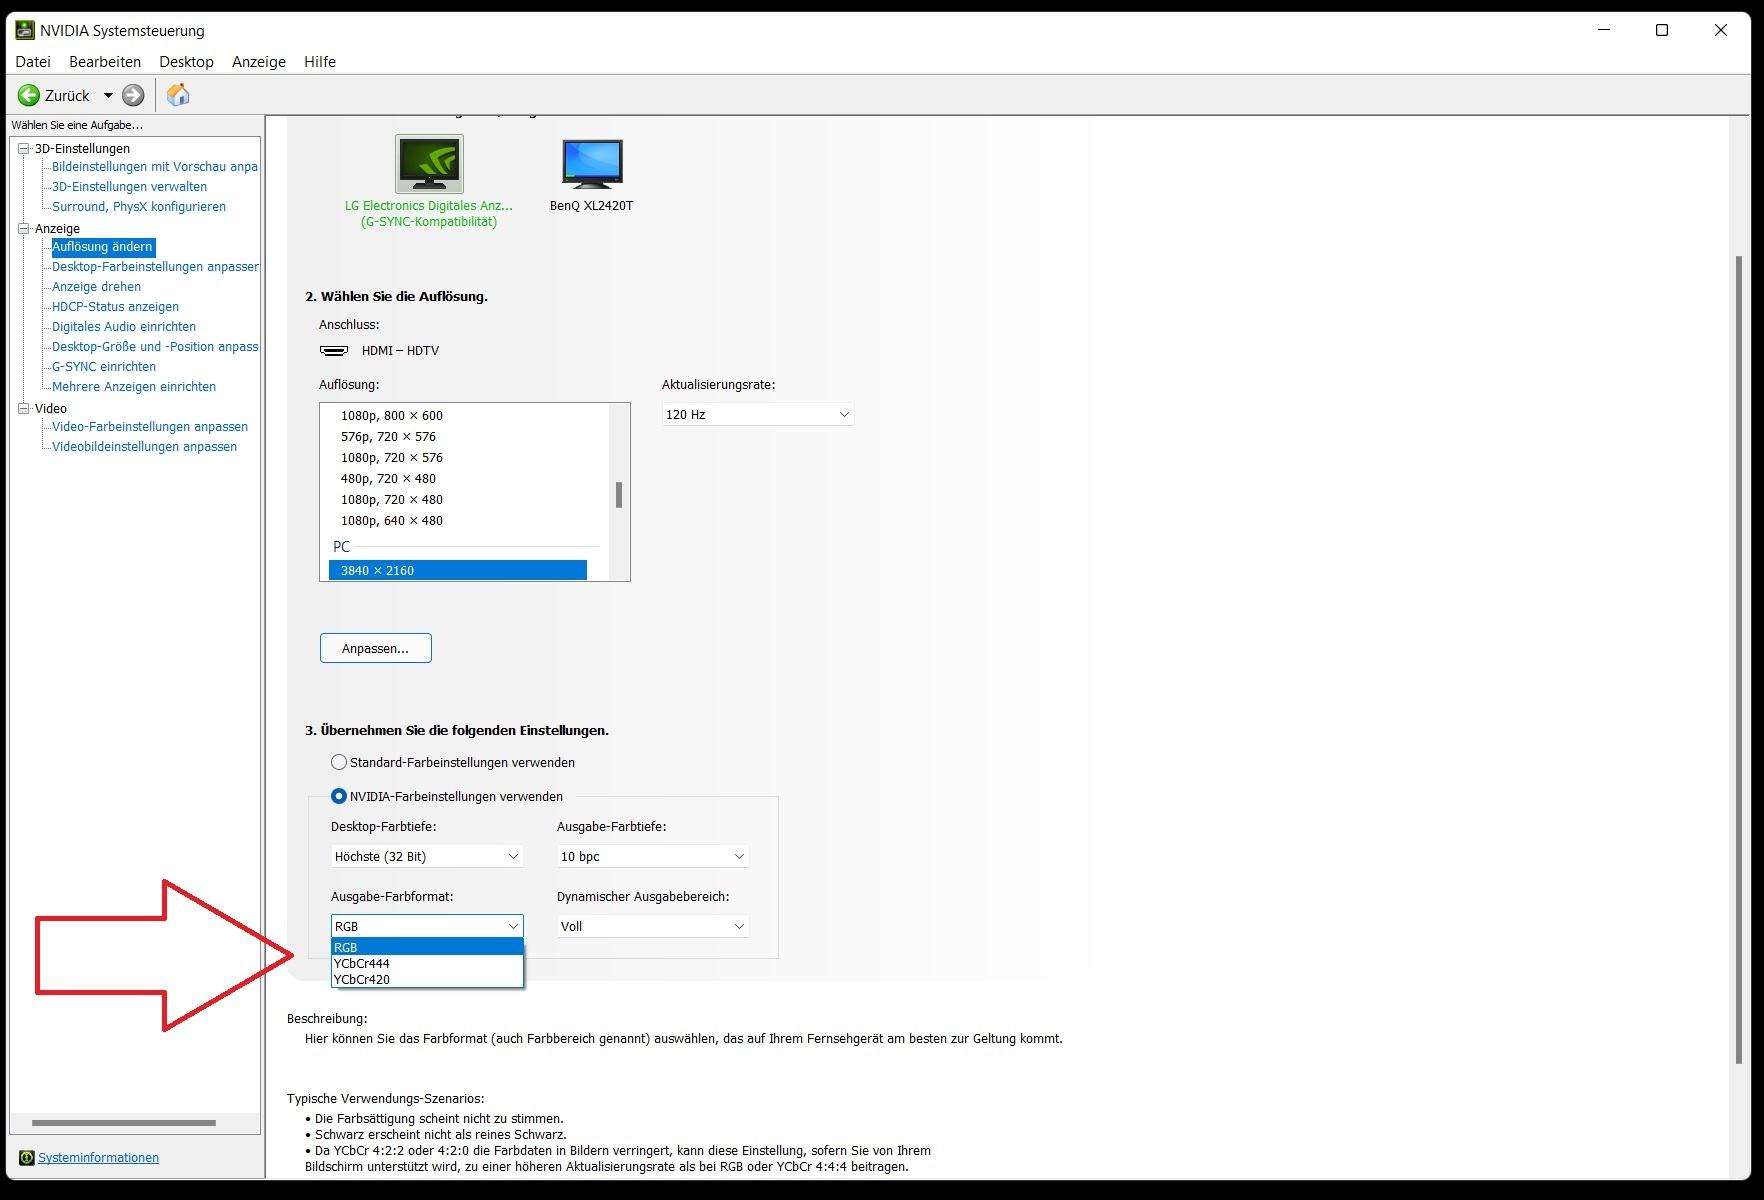Screen dimensions: 1764x1200
Task: Click the green Zurück back arrow icon
Action: click(x=29, y=95)
